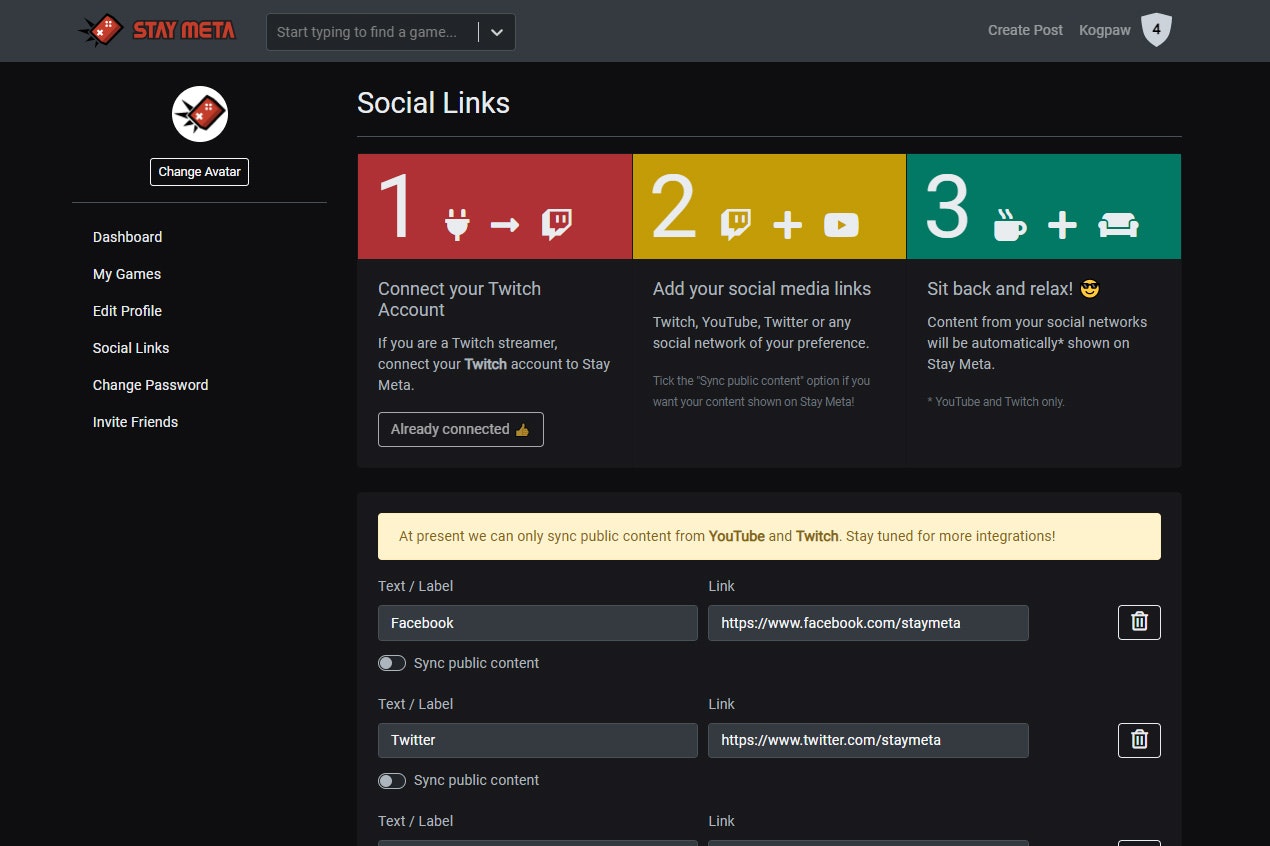Click the Social Links page heading
The image size is (1270, 846).
[433, 103]
